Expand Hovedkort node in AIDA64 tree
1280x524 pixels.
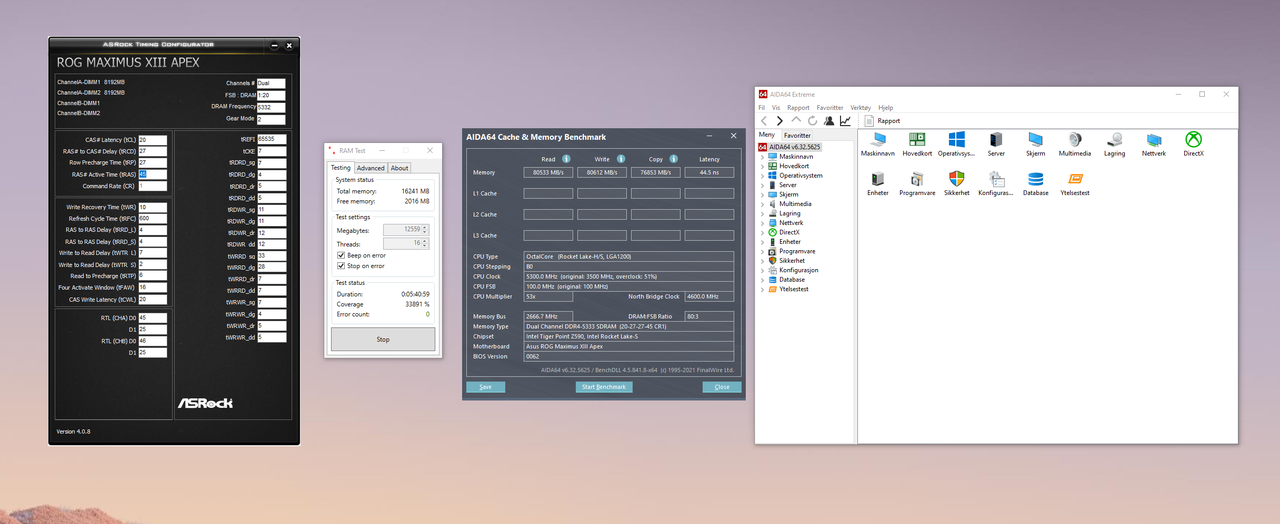click(763, 166)
